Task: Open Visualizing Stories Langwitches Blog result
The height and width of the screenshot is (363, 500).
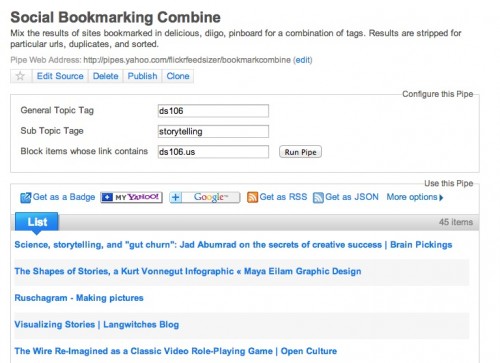Action: 97,324
